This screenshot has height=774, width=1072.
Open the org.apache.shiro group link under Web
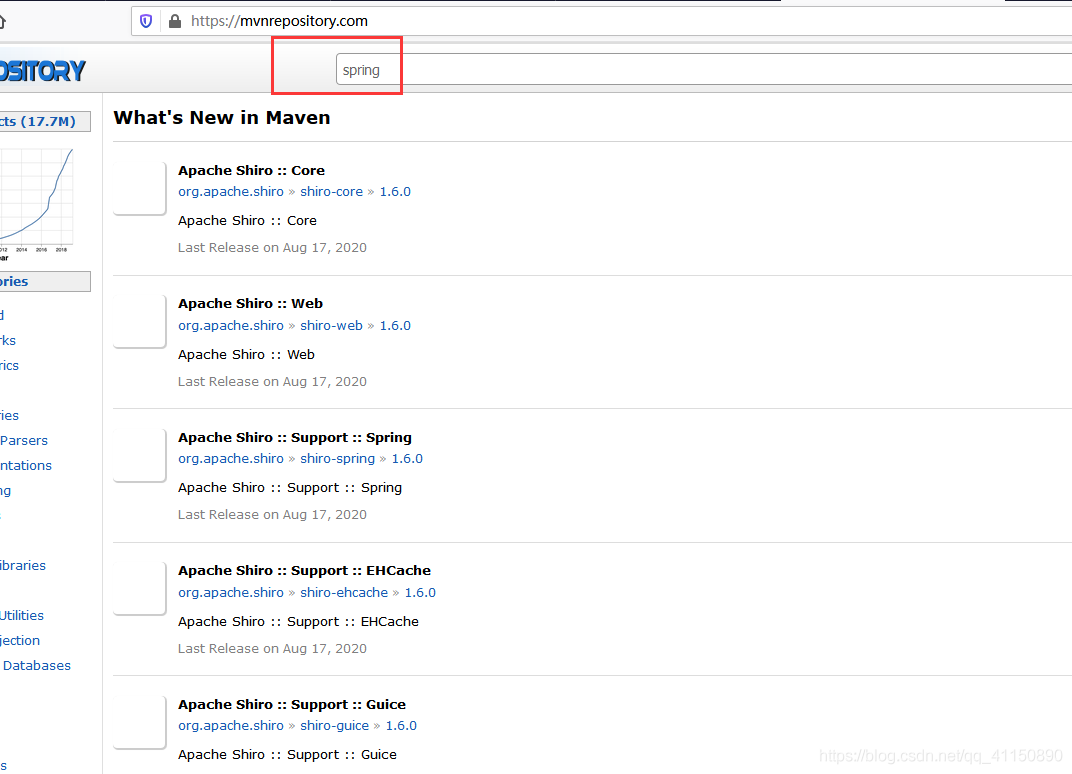pyautogui.click(x=231, y=325)
